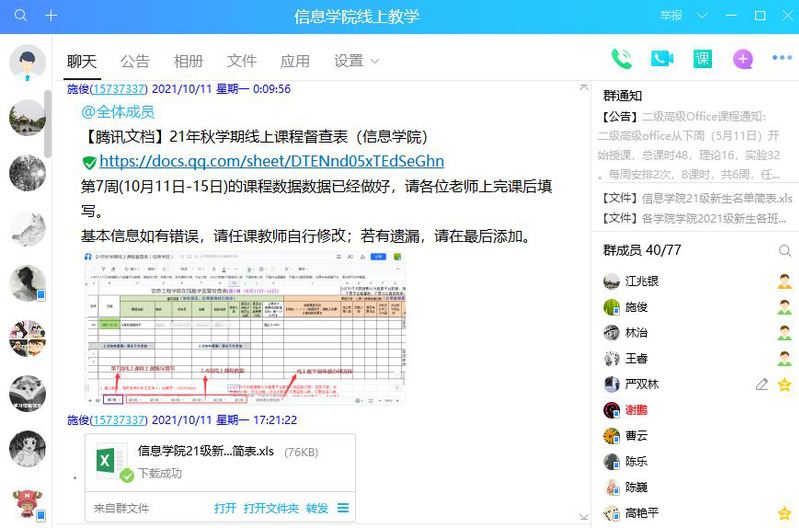Open the file message hamburger menu
Screen dimensions: 799x528
[x=343, y=508]
